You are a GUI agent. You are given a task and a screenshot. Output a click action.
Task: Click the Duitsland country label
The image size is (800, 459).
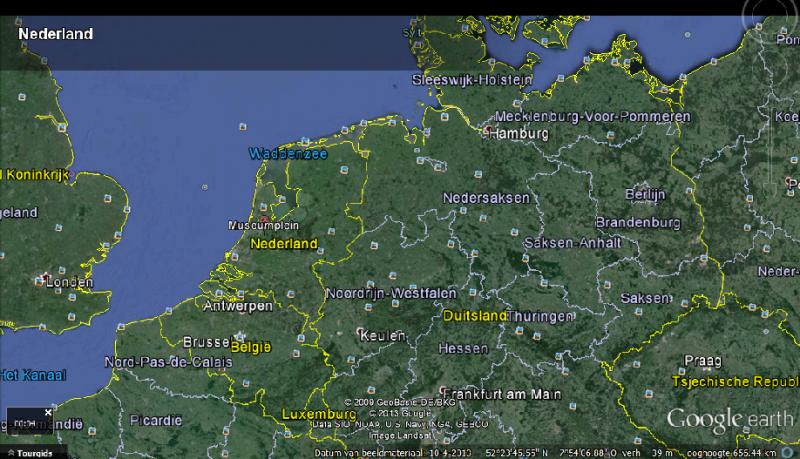click(475, 315)
